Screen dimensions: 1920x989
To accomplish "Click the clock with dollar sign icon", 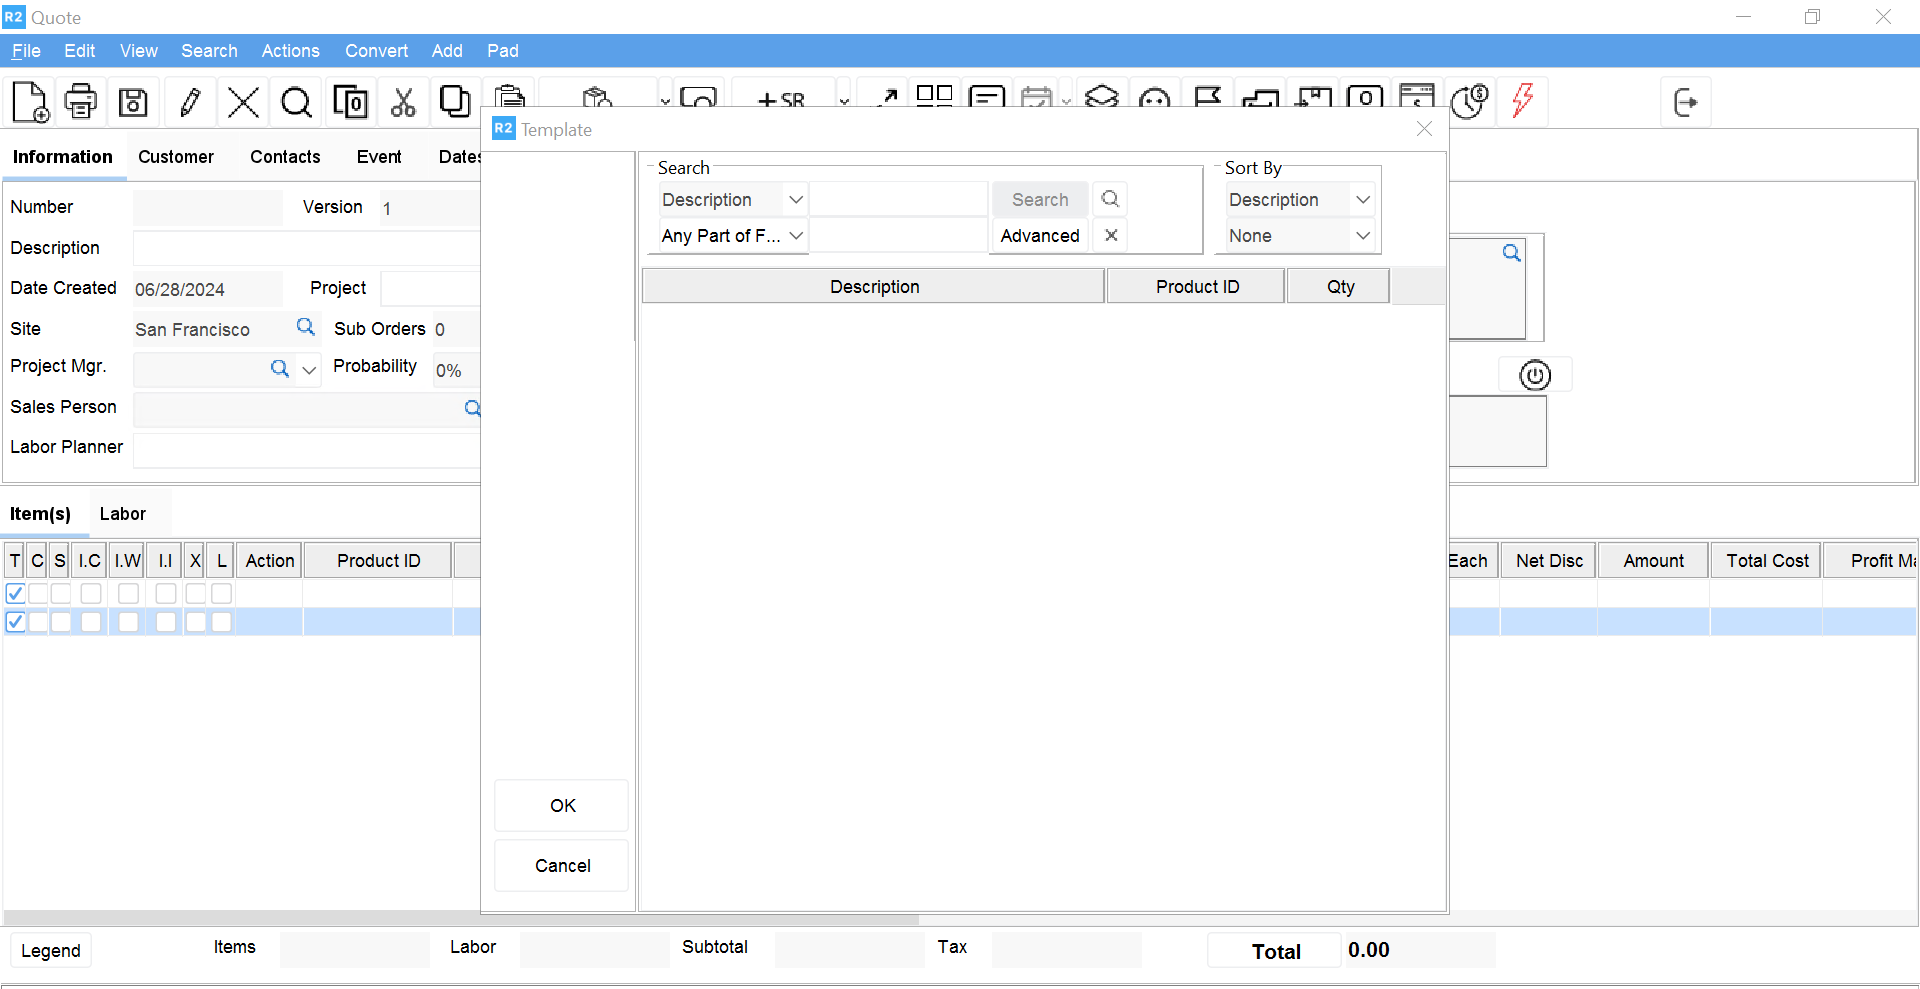I will (x=1469, y=101).
